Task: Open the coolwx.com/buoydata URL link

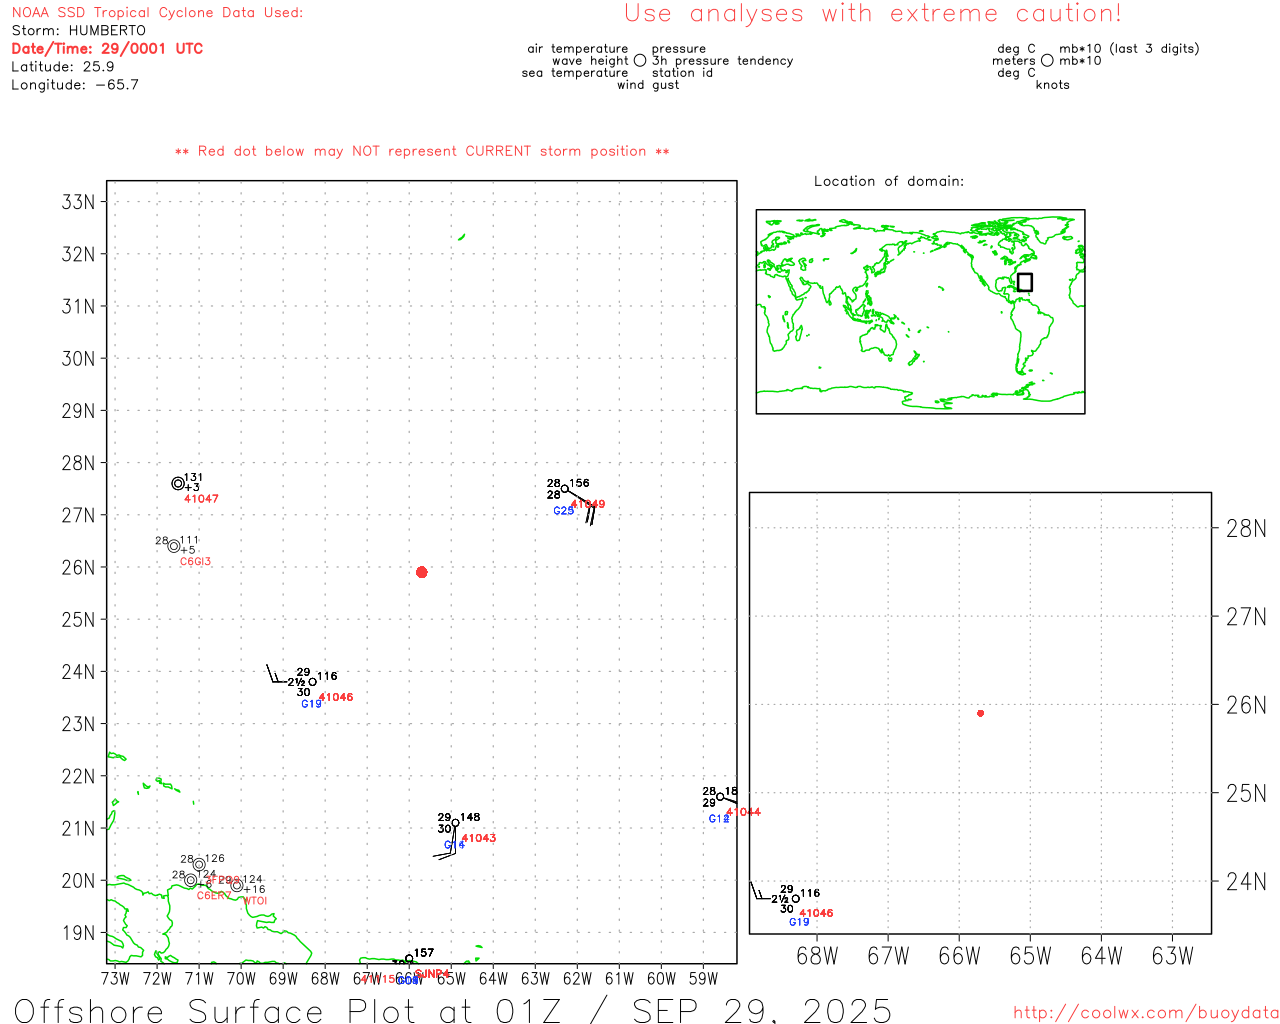Action: pos(1146,1013)
